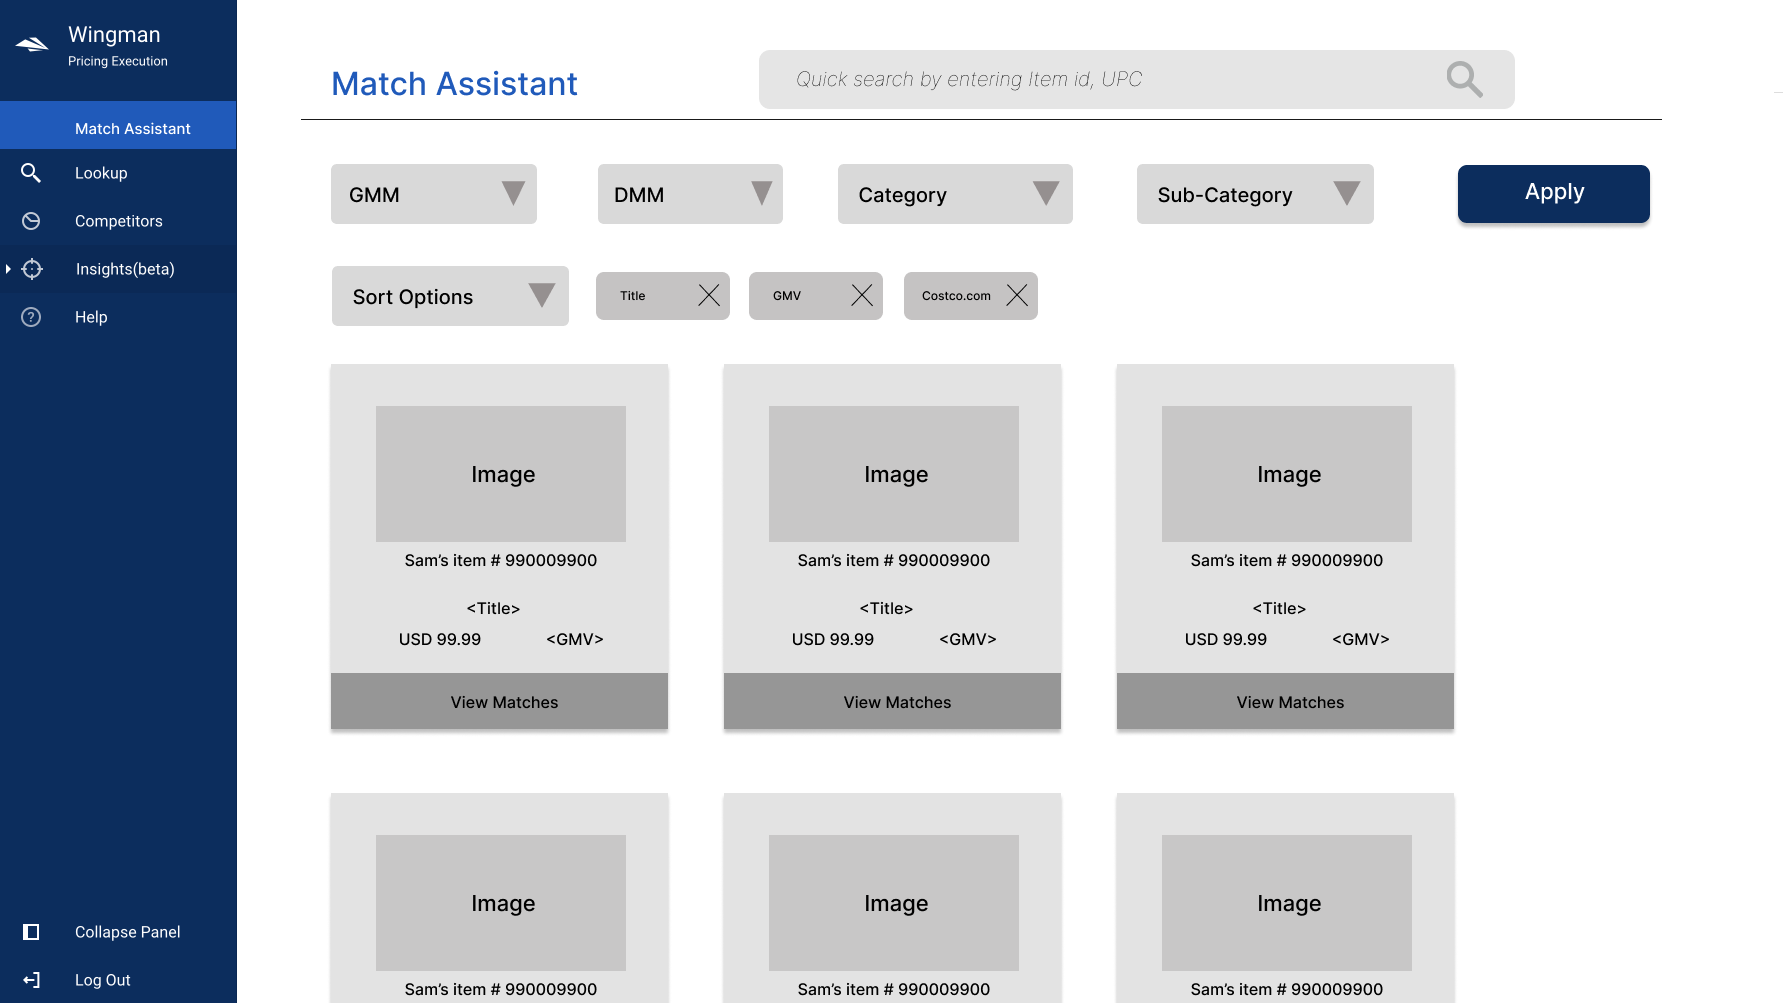1783x1003 pixels.
Task: Click the Apply button
Action: click(x=1553, y=192)
